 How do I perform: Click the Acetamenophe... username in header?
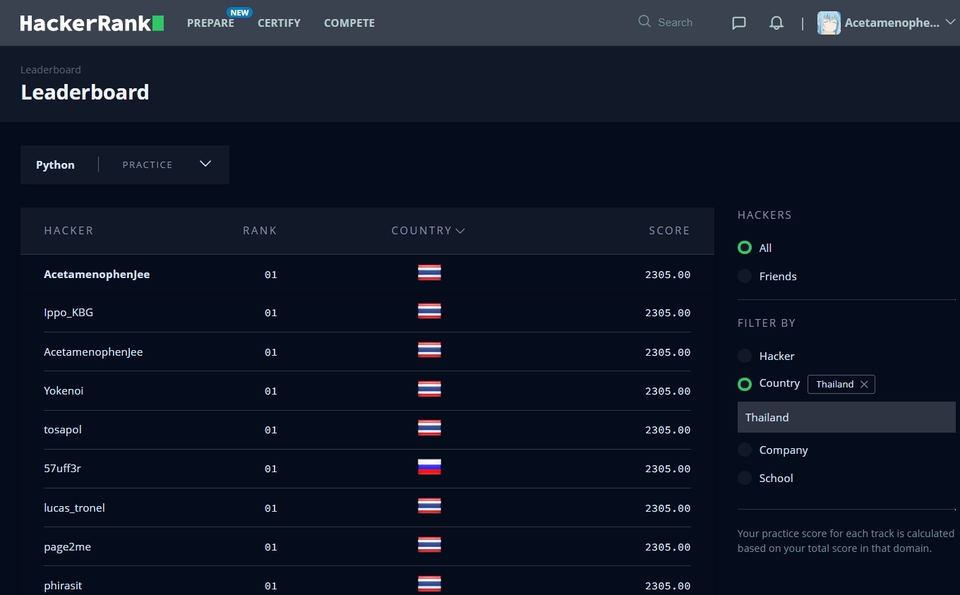[x=891, y=23]
